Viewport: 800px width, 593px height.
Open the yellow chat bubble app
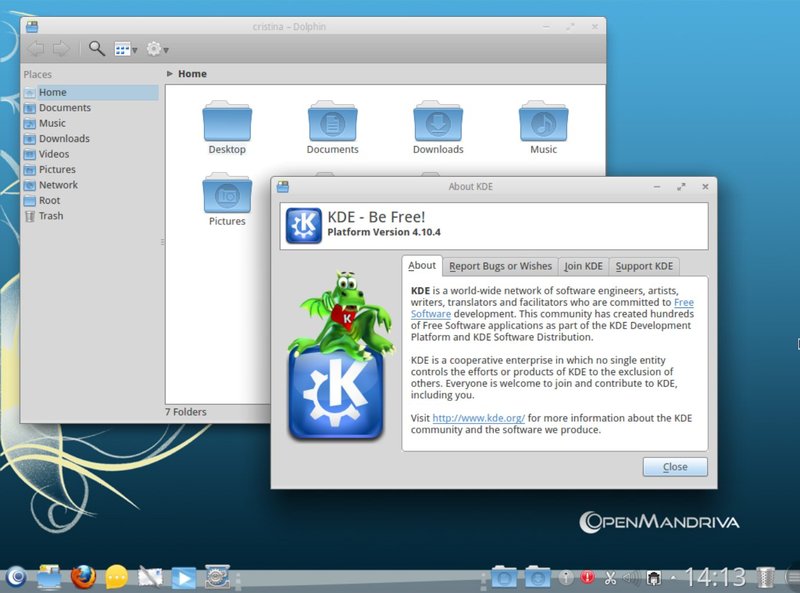pos(116,578)
